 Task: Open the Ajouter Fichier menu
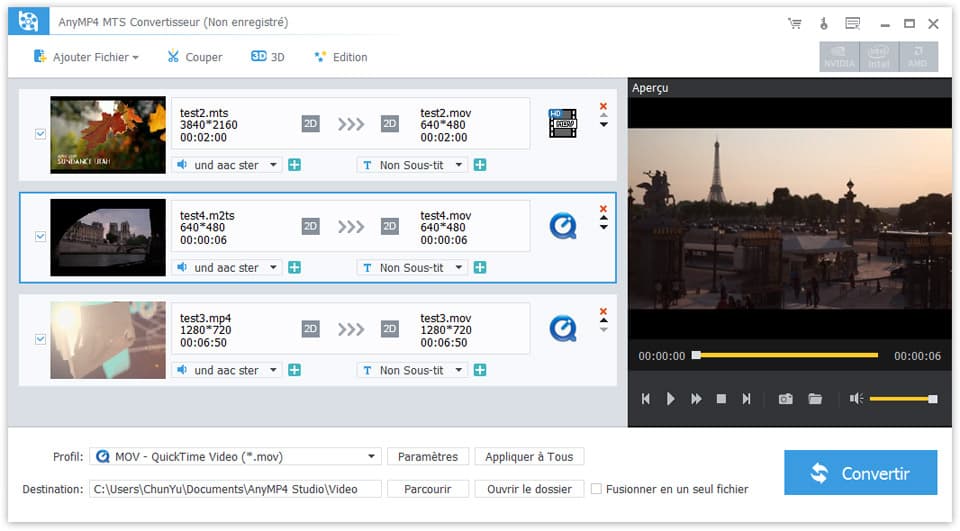click(86, 57)
